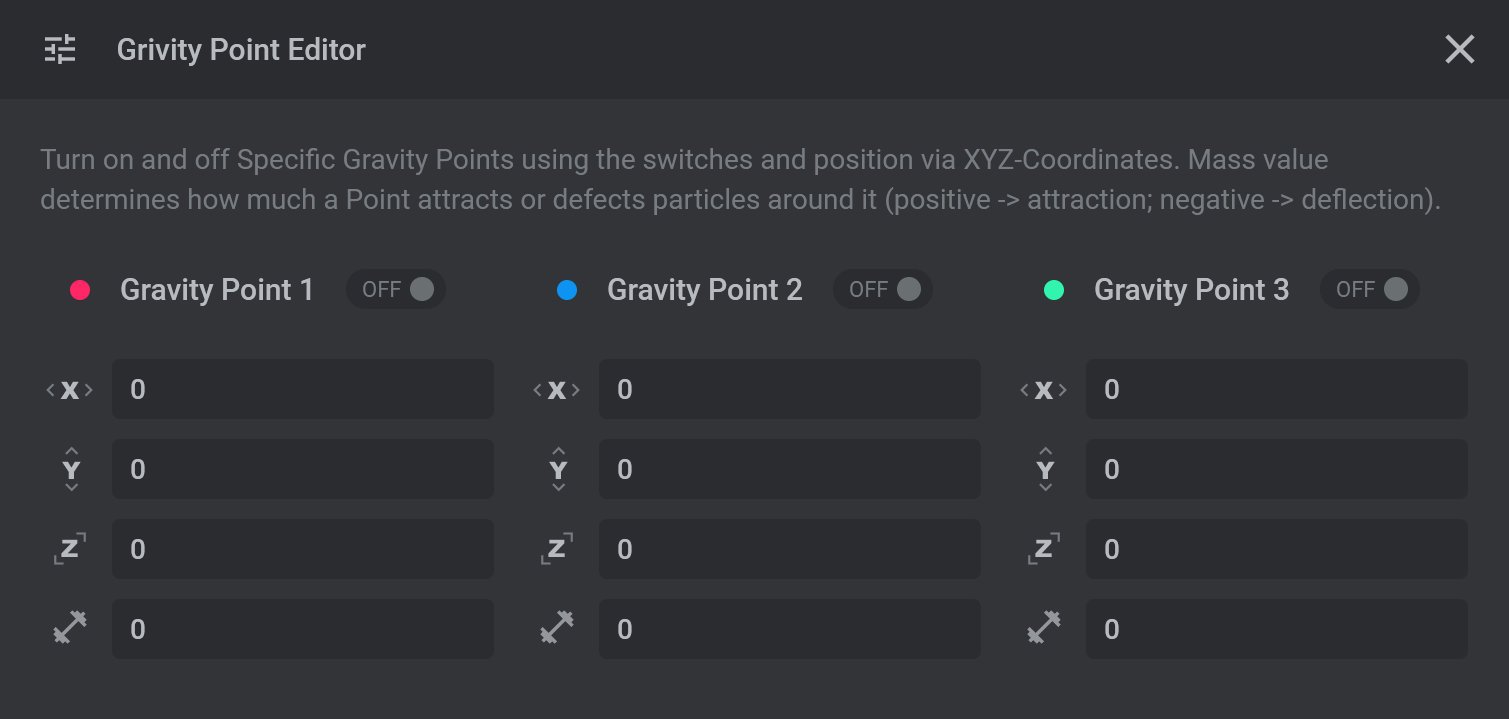This screenshot has width=1509, height=719.
Task: Click the sliders icon beside Grivity Point Editor
Action: point(60,49)
